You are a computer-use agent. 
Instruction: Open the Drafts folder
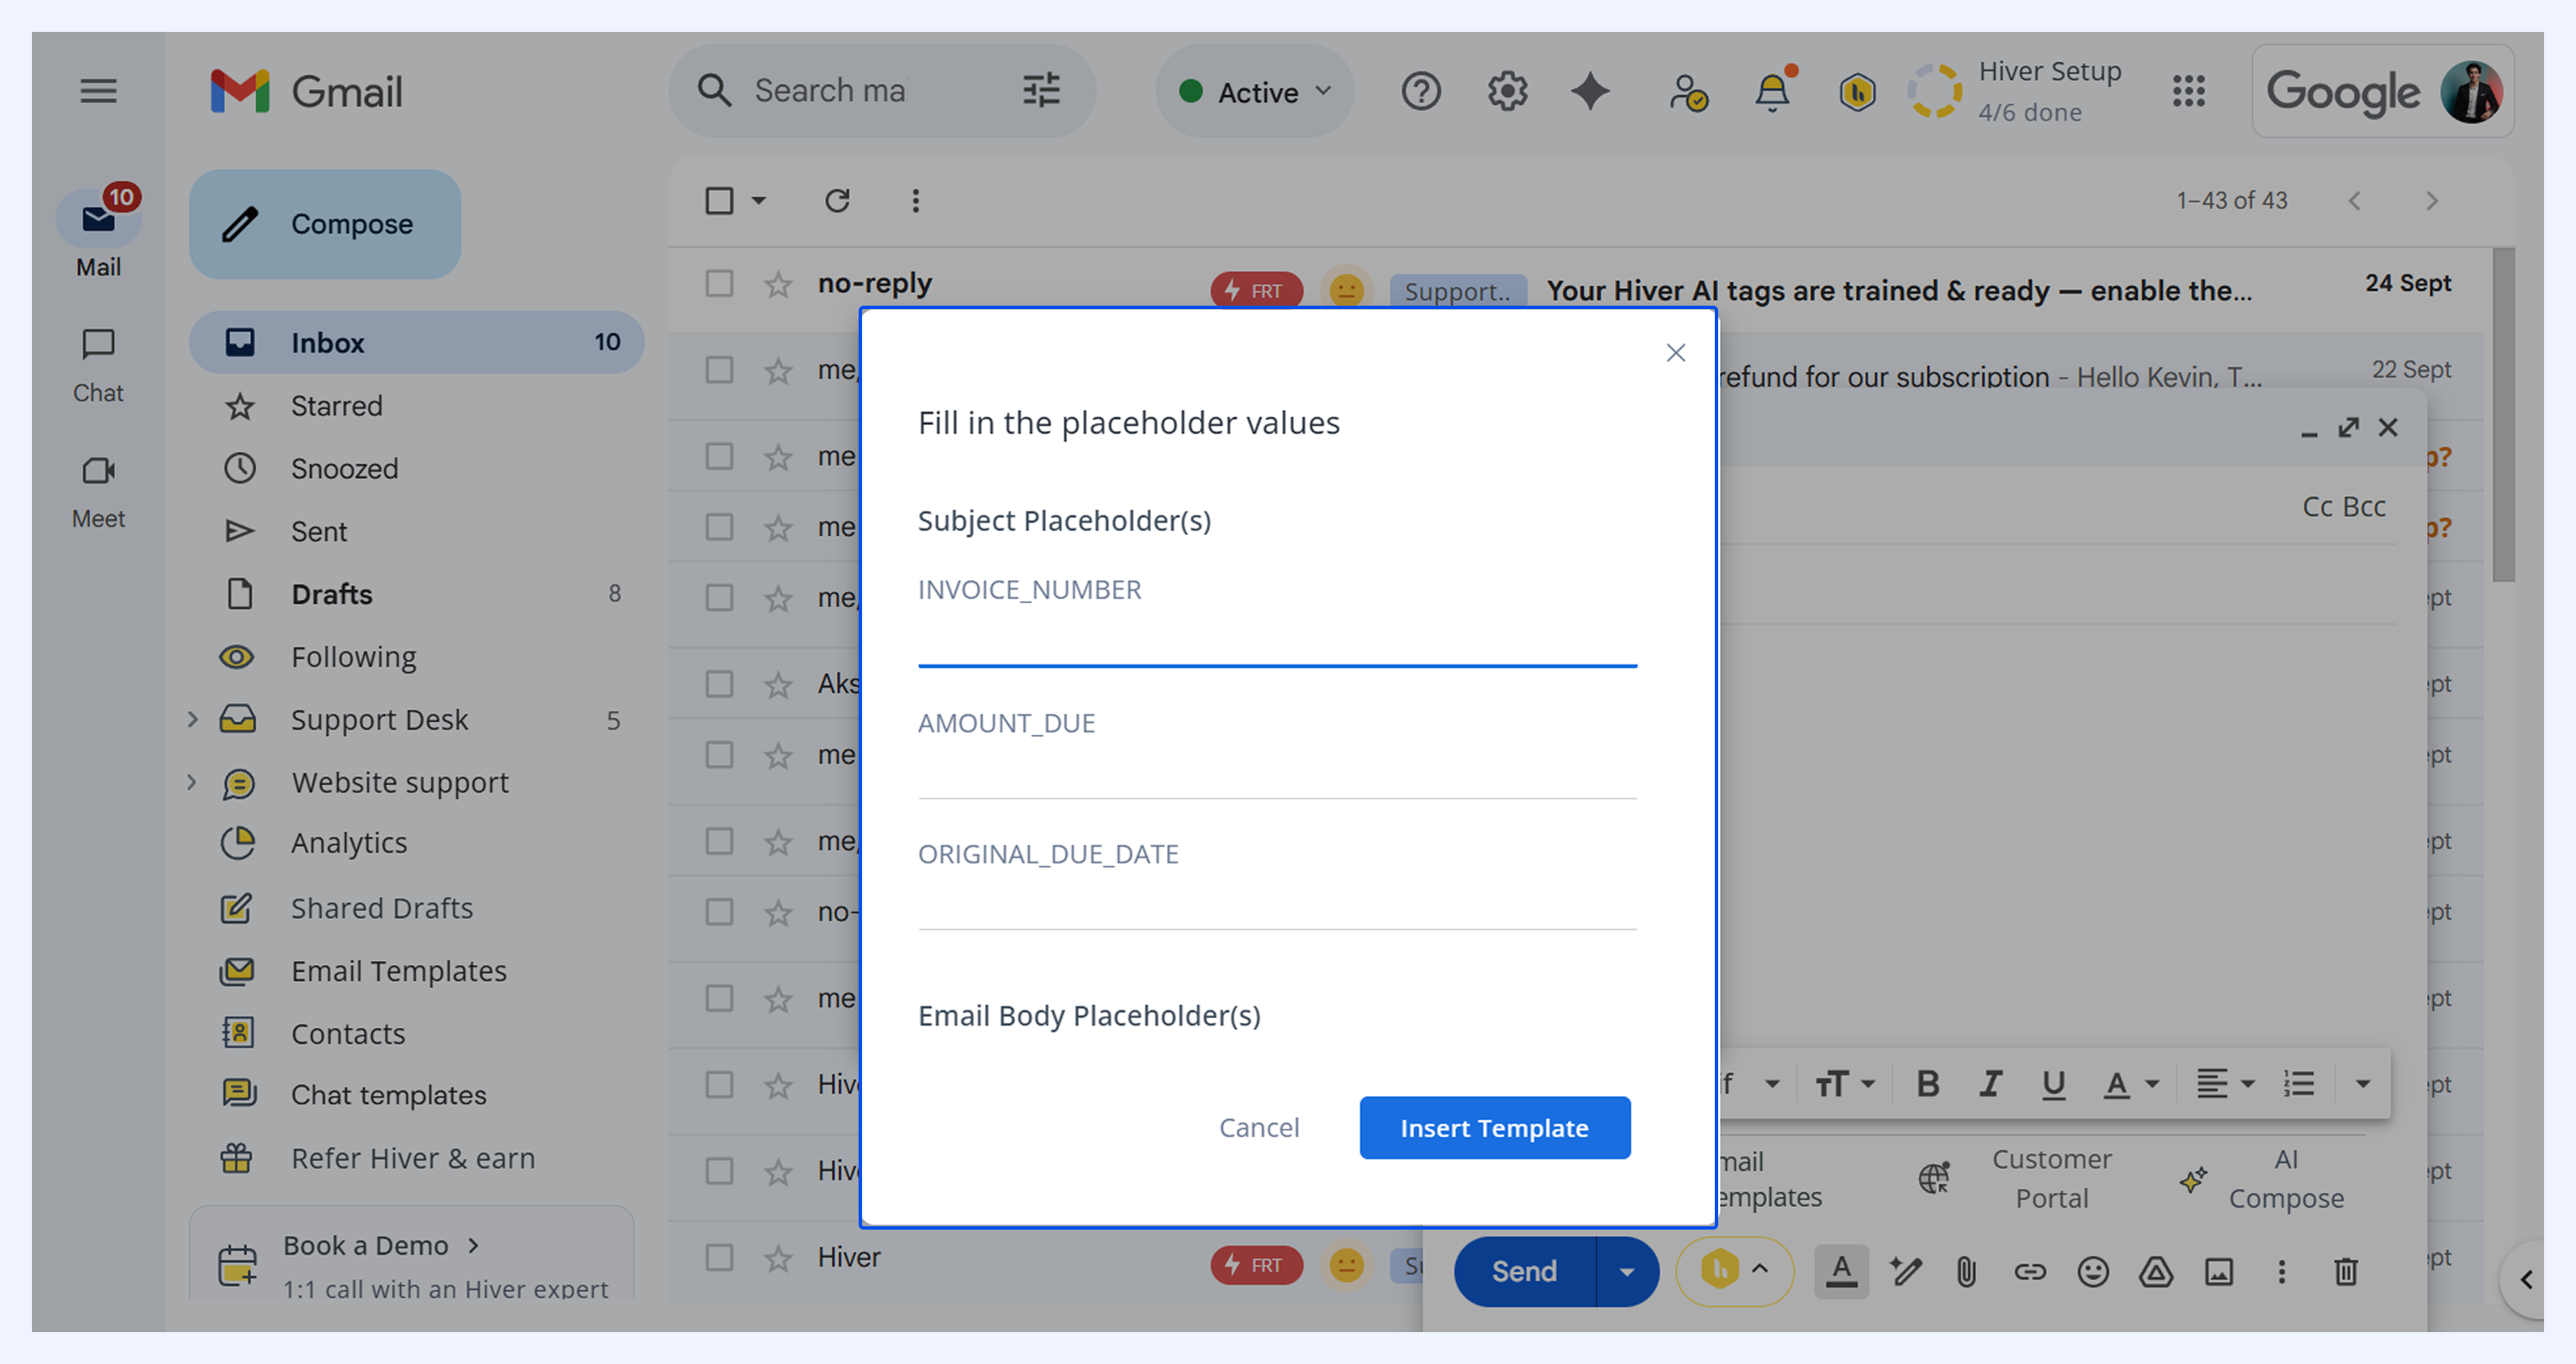coord(417,594)
